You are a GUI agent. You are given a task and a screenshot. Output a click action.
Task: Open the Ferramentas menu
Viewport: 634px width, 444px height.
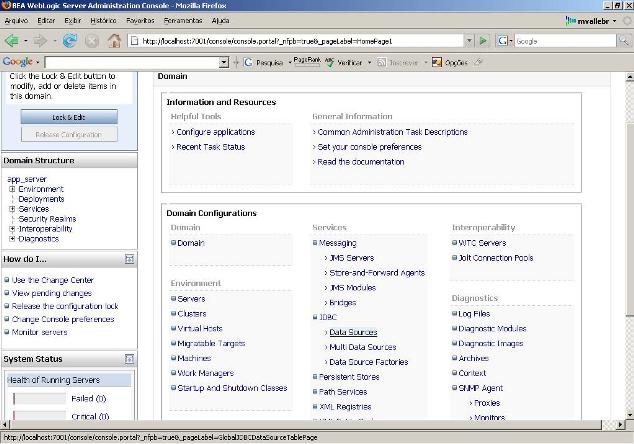coord(183,20)
